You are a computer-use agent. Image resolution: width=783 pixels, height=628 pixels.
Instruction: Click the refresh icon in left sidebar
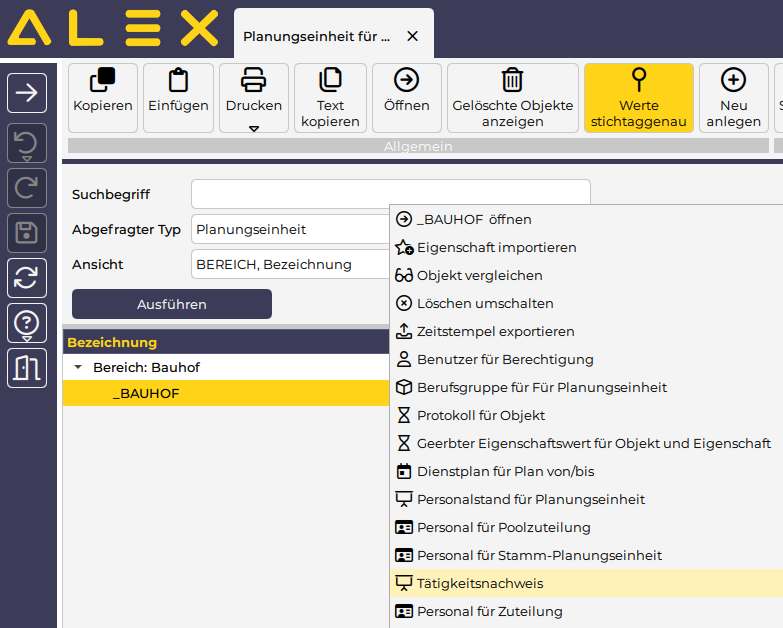click(27, 277)
